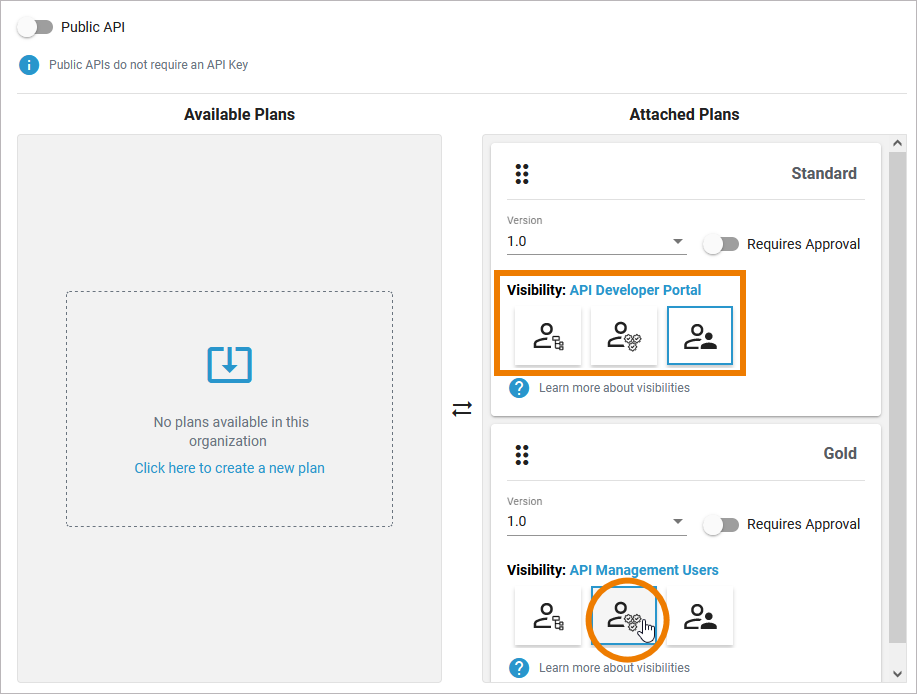Open the Standard plan Version dropdown
The height and width of the screenshot is (694, 917).
pyautogui.click(x=596, y=242)
